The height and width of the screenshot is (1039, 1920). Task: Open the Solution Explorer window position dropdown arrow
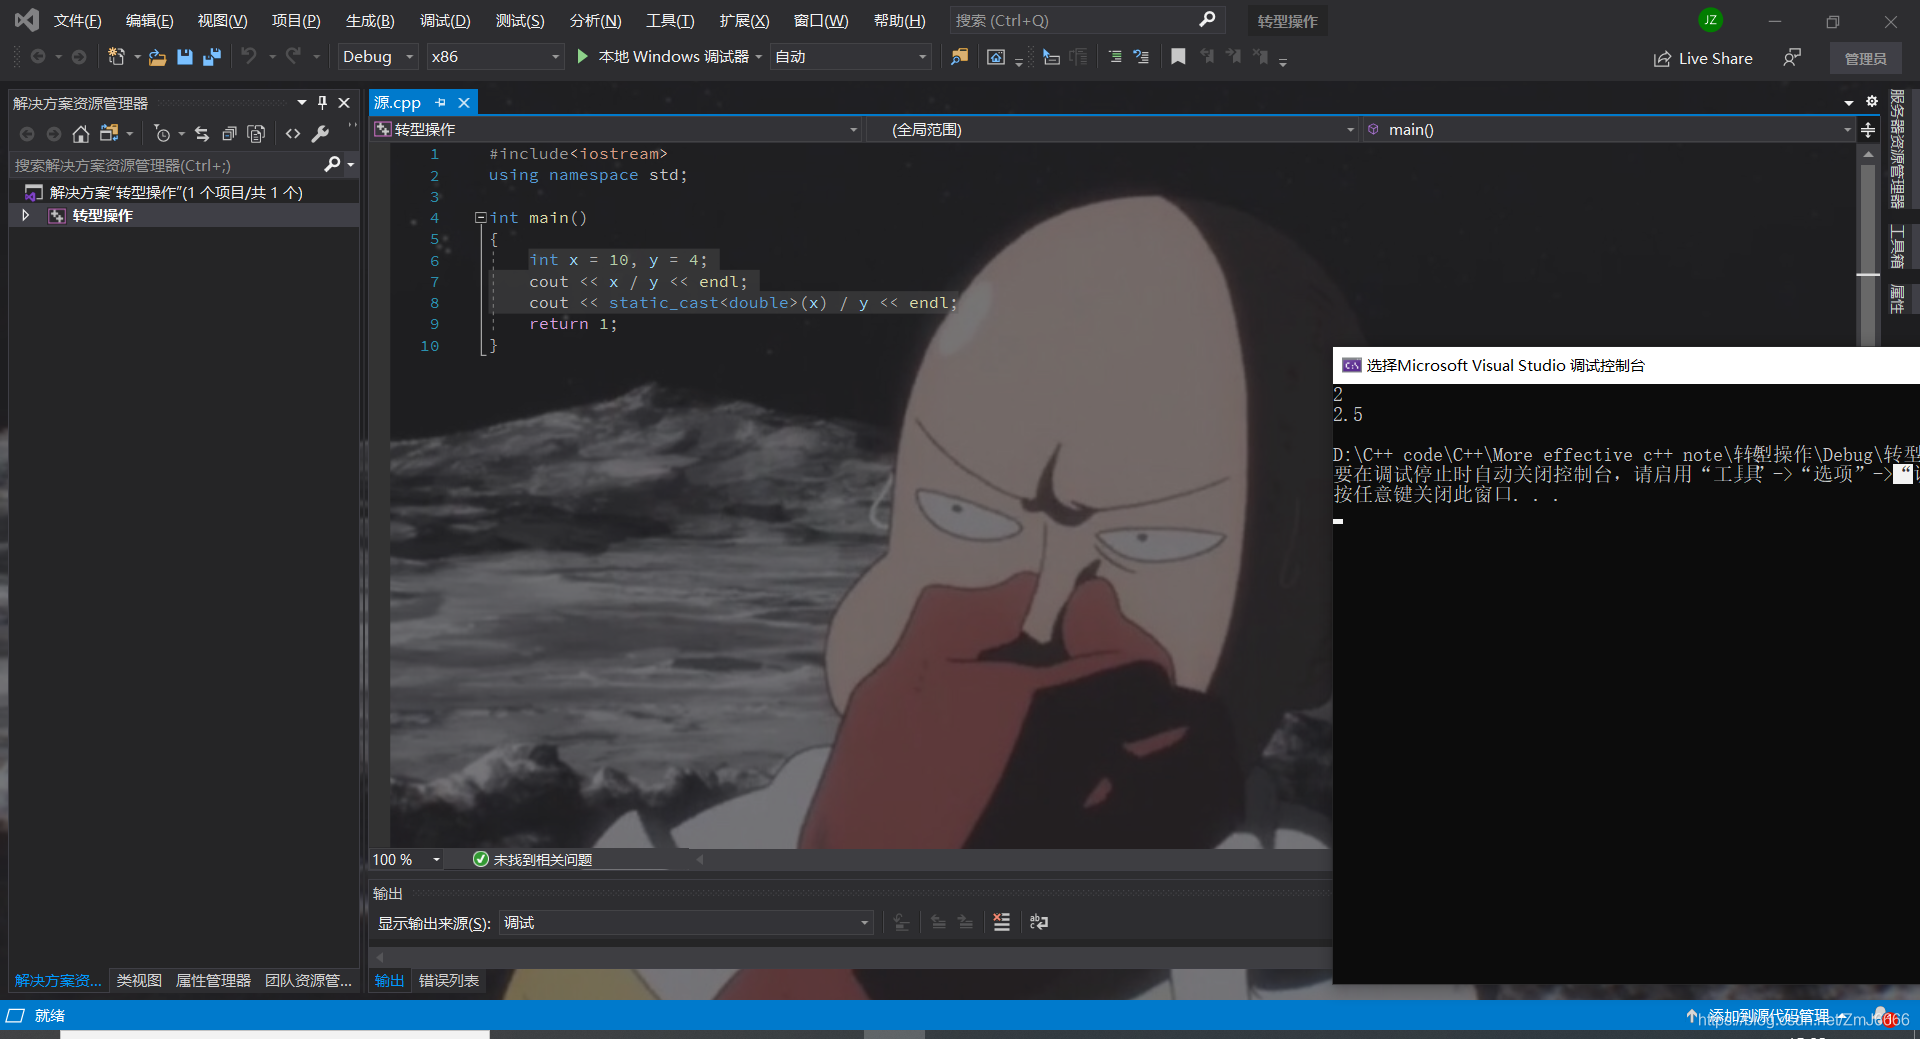click(301, 103)
